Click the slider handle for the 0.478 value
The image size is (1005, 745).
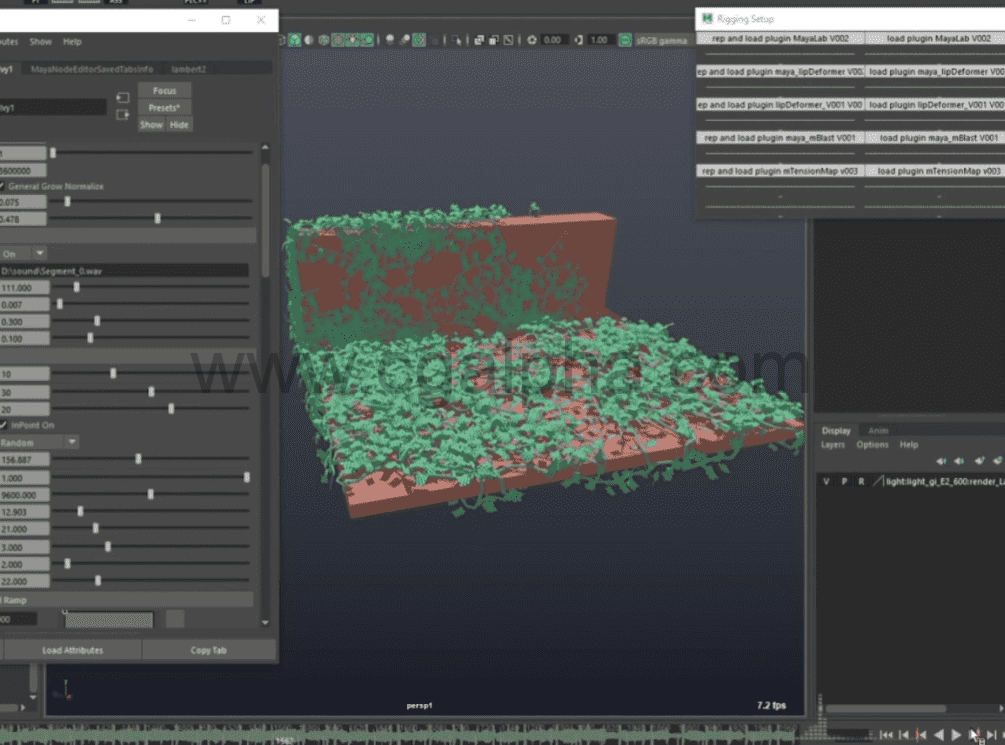click(x=157, y=218)
